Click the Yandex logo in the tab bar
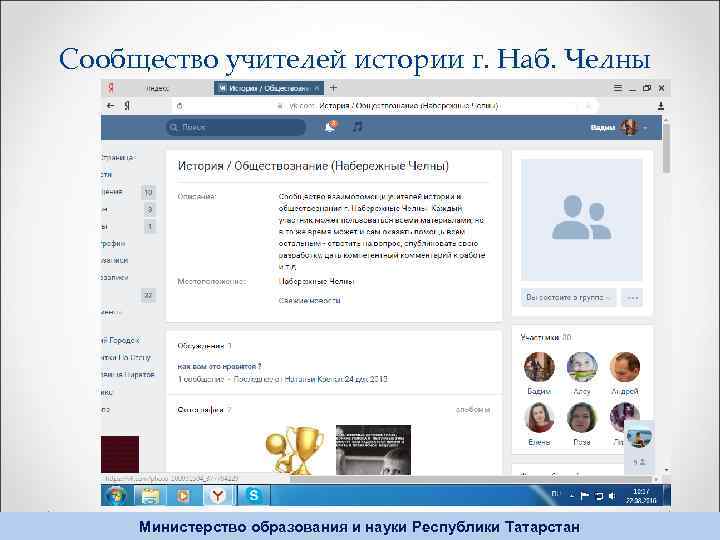720x540 pixels. click(x=111, y=88)
